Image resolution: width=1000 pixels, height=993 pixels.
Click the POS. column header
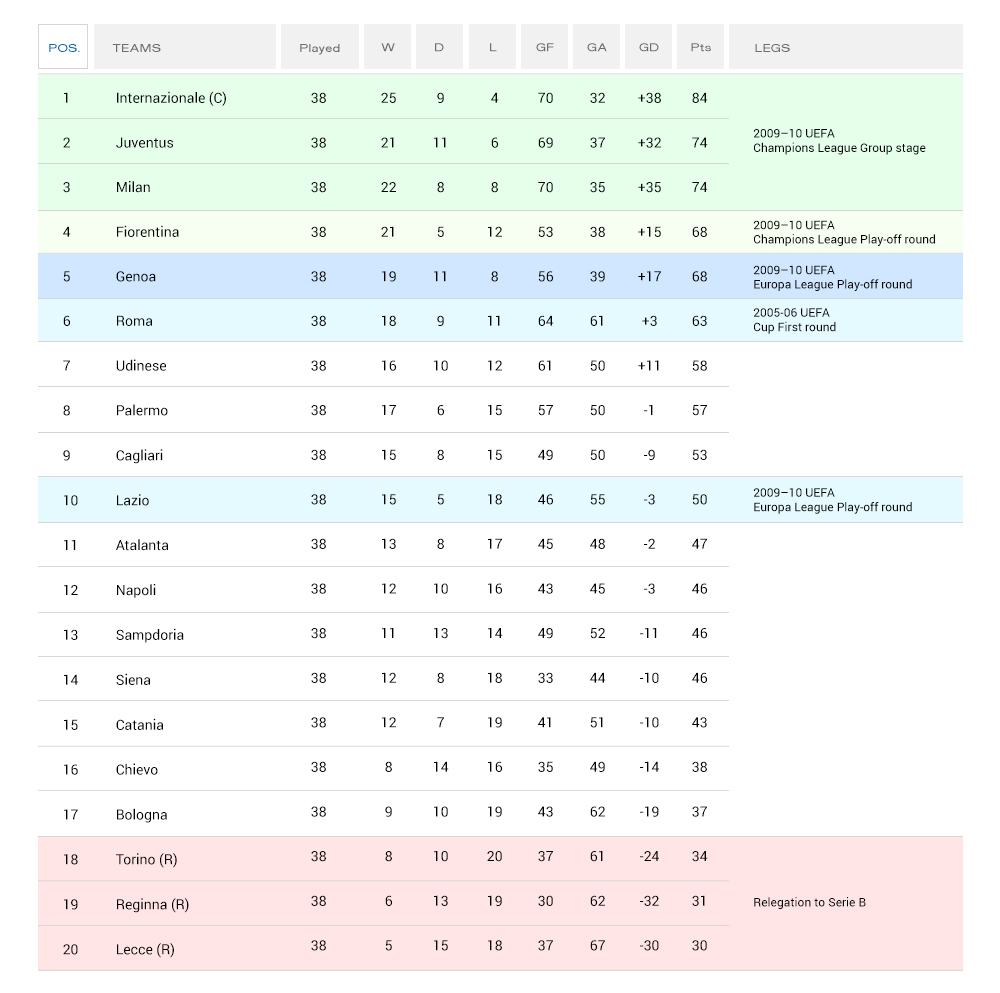[x=63, y=47]
